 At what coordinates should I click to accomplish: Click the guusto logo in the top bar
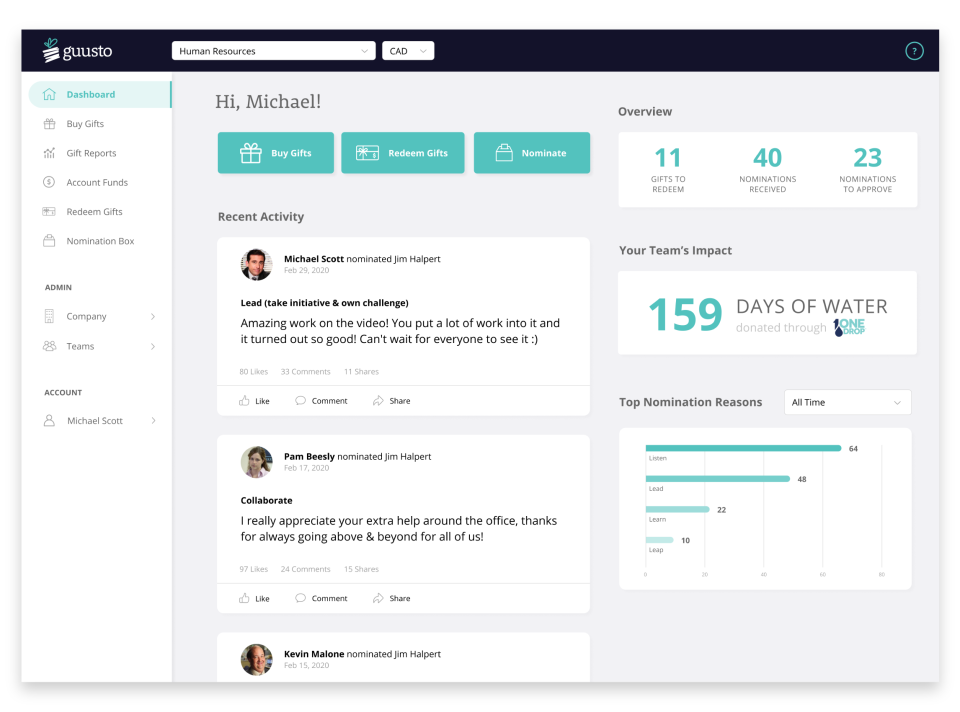(x=80, y=50)
